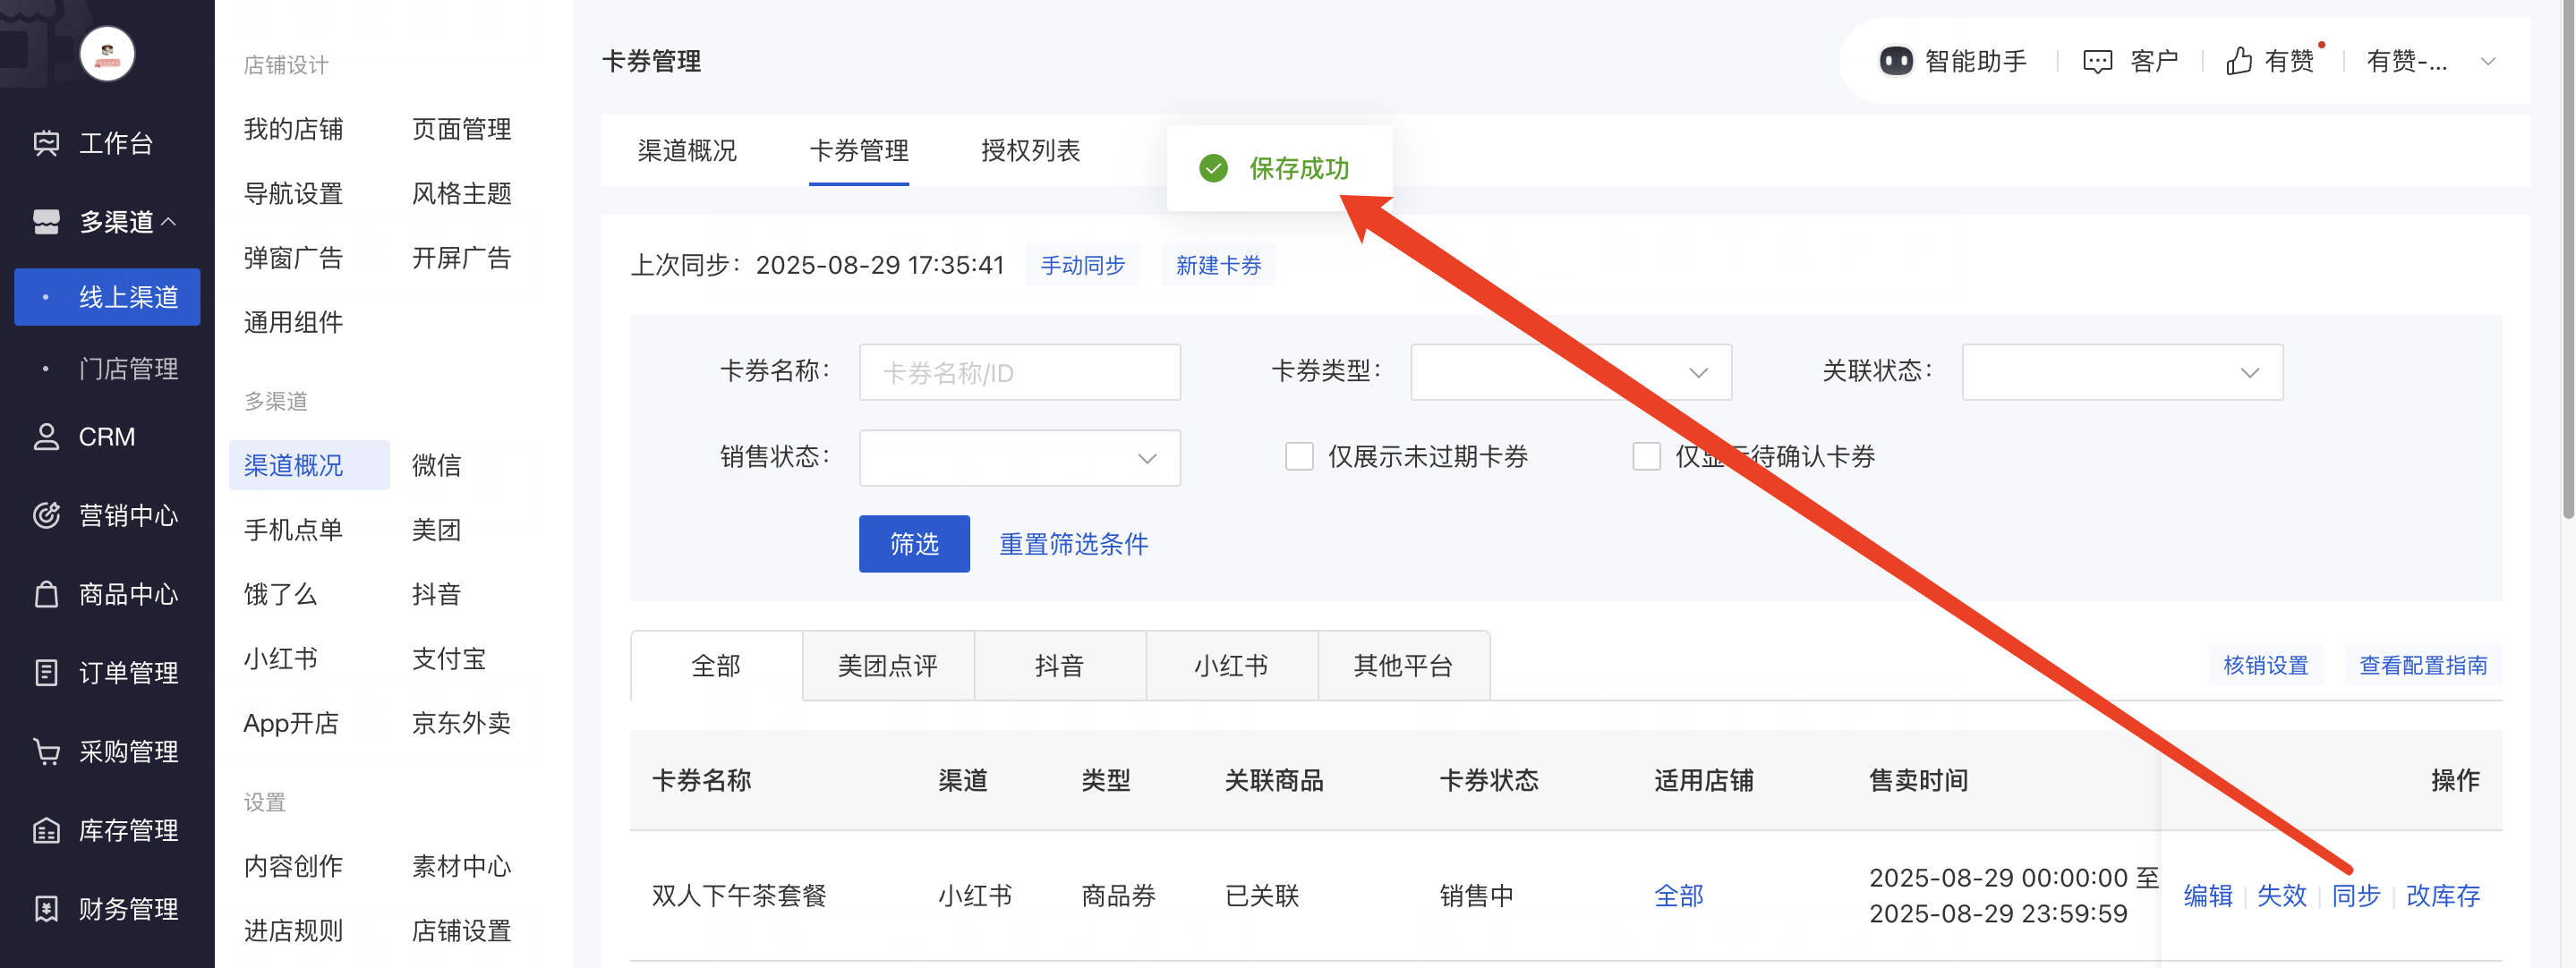Enable 仅展示未过期卡券 checkbox
Screen dimensions: 2576x968
point(1299,457)
